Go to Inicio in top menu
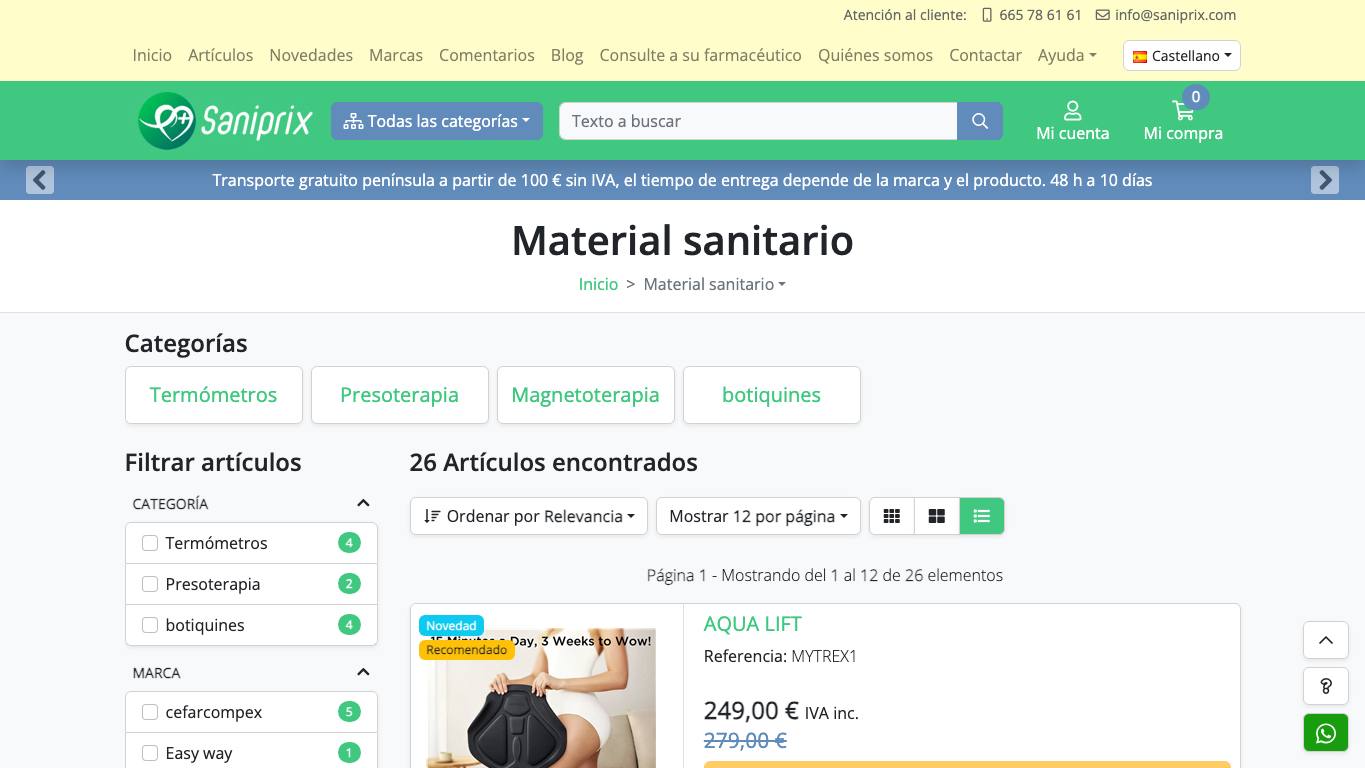Viewport: 1365px width, 768px height. tap(152, 55)
